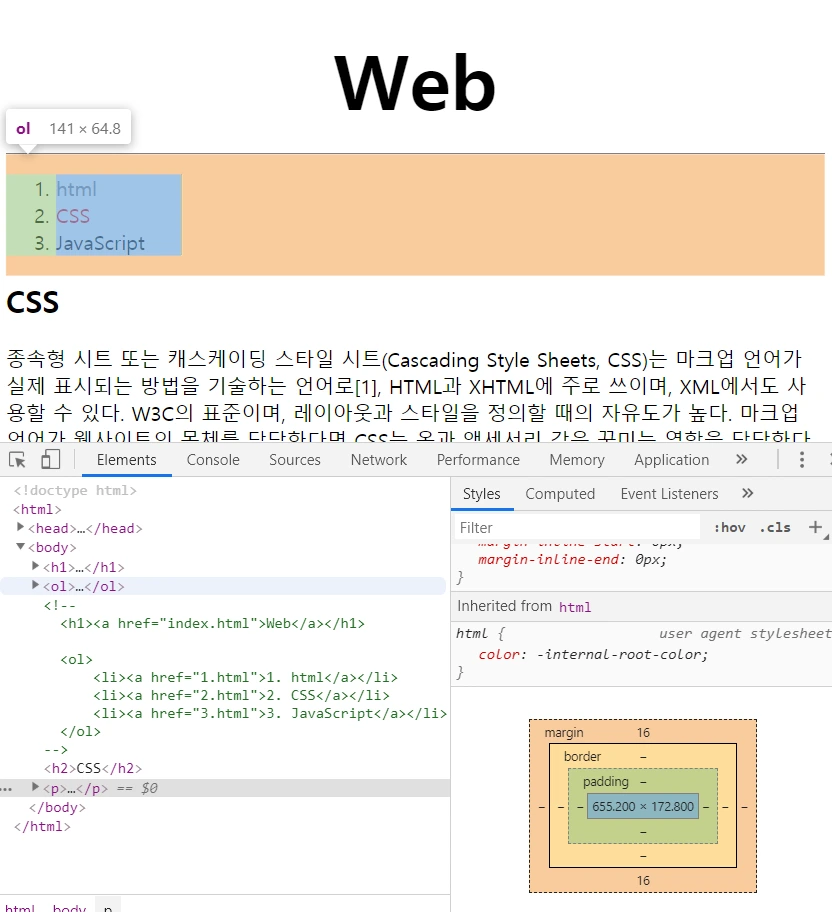Image resolution: width=832 pixels, height=912 pixels.
Task: Click the padding region of box model
Action: pos(606,782)
